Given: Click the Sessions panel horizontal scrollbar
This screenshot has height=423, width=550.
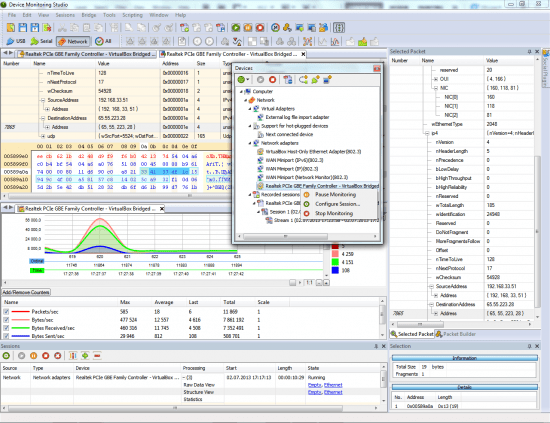Looking at the screenshot, I should [175, 408].
